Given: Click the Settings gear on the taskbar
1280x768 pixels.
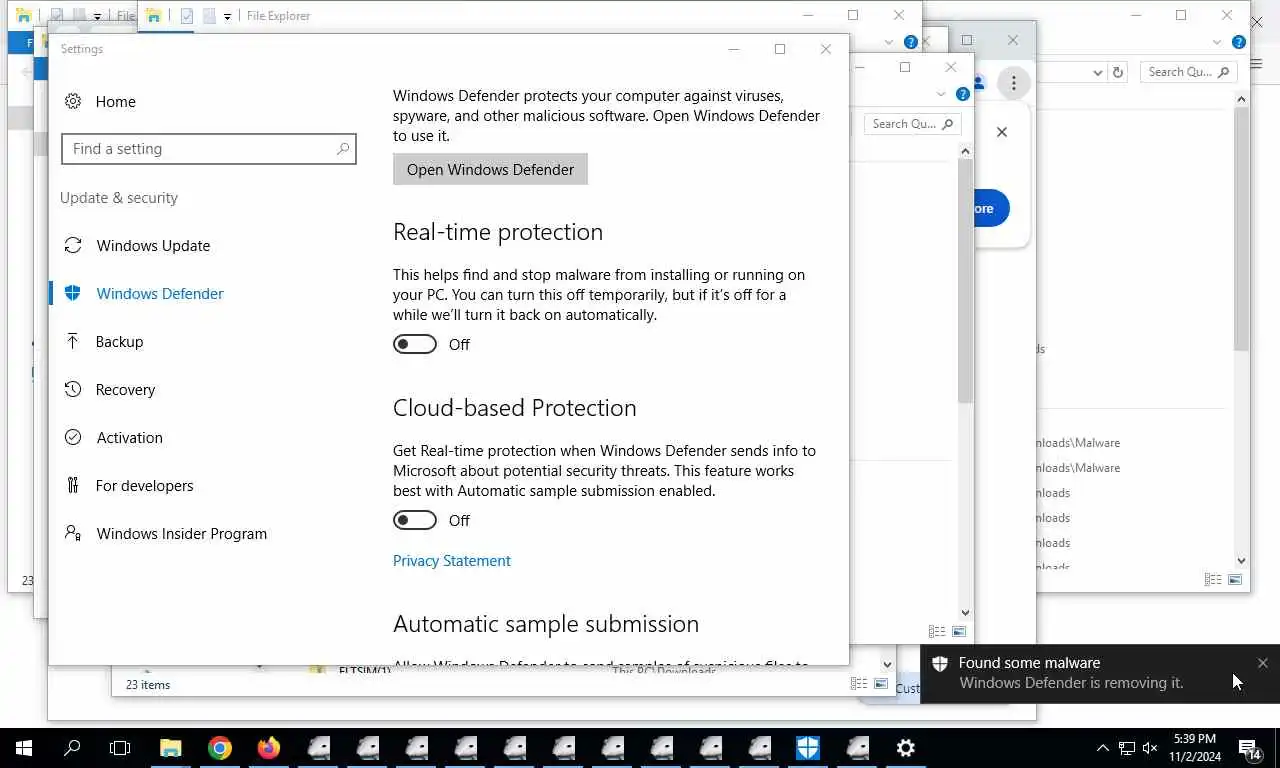Looking at the screenshot, I should (906, 748).
